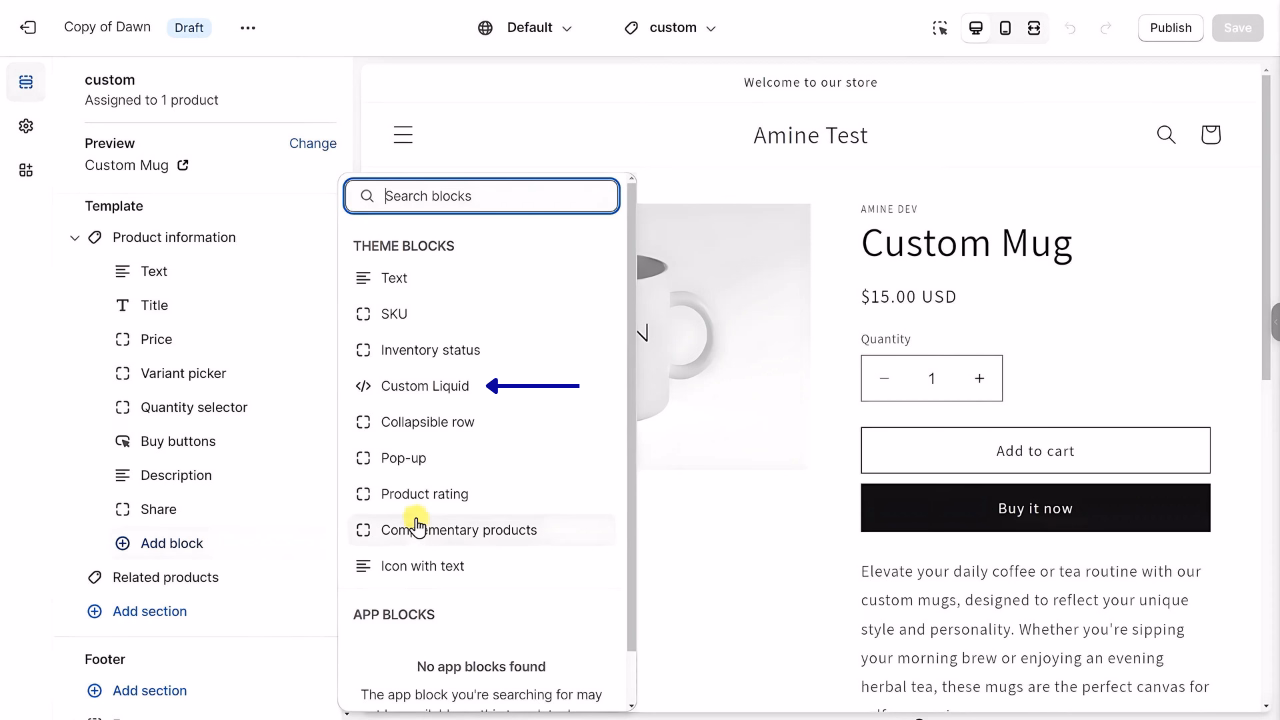Image resolution: width=1280 pixels, height=720 pixels.
Task: Switch to mobile preview icon
Action: pos(1005,28)
